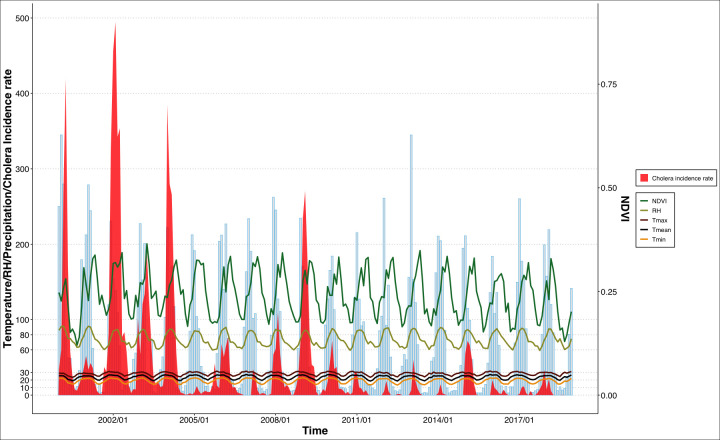Click the '2008/01' x-axis tick label
The height and width of the screenshot is (440, 720).
(275, 420)
